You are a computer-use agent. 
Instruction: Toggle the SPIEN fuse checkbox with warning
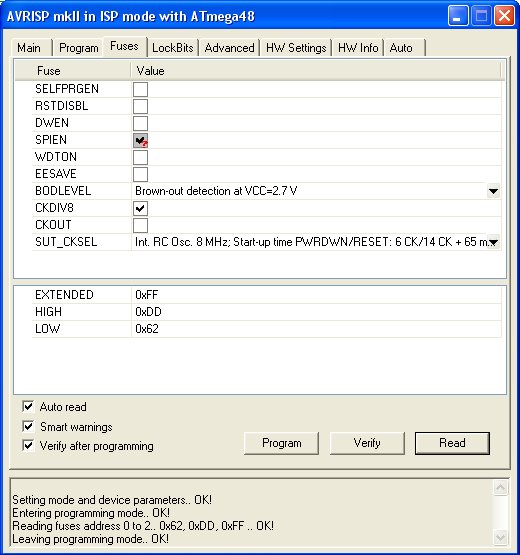point(140,140)
